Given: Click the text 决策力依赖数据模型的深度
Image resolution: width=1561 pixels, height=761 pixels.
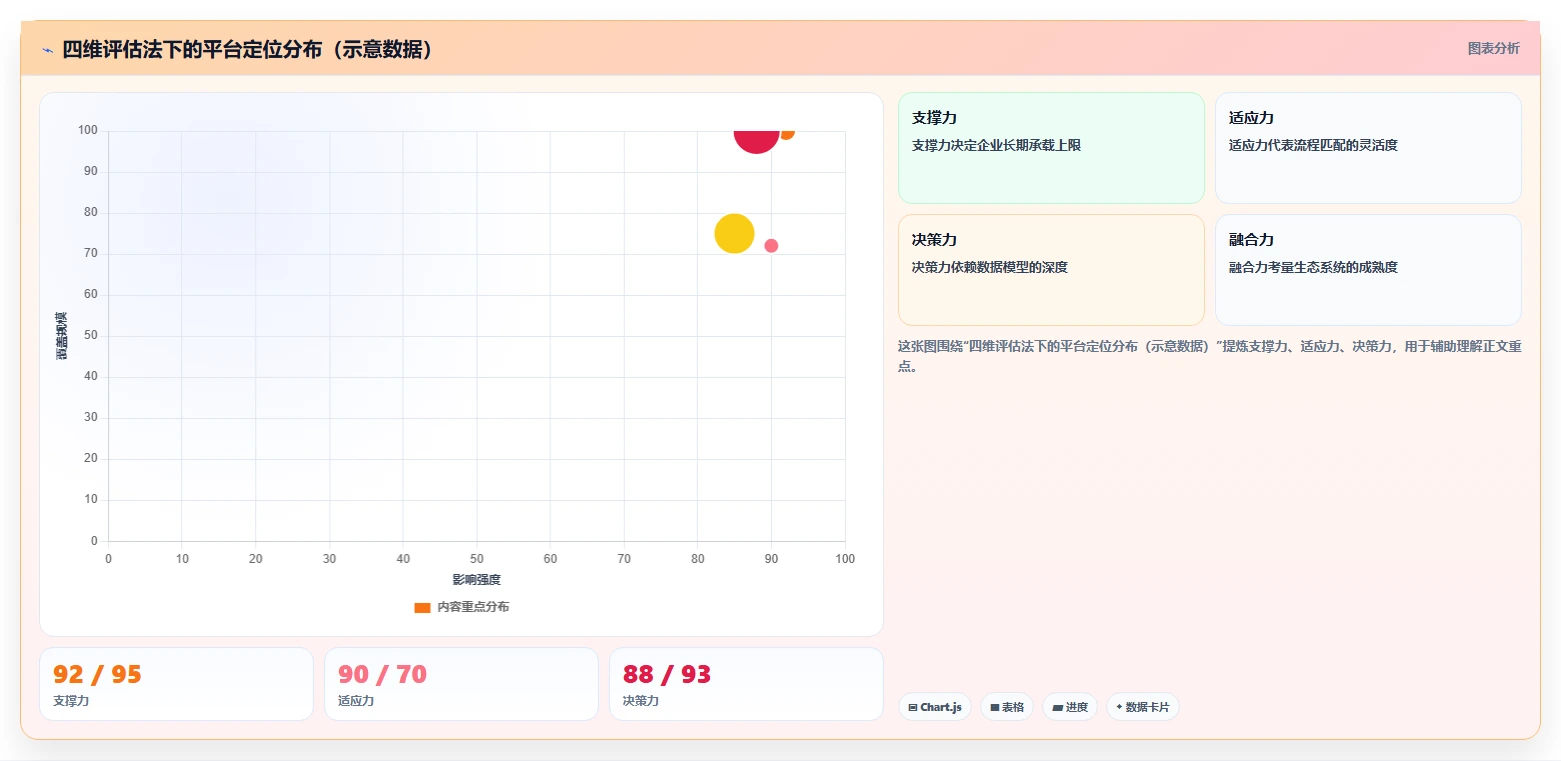Looking at the screenshot, I should coord(990,267).
